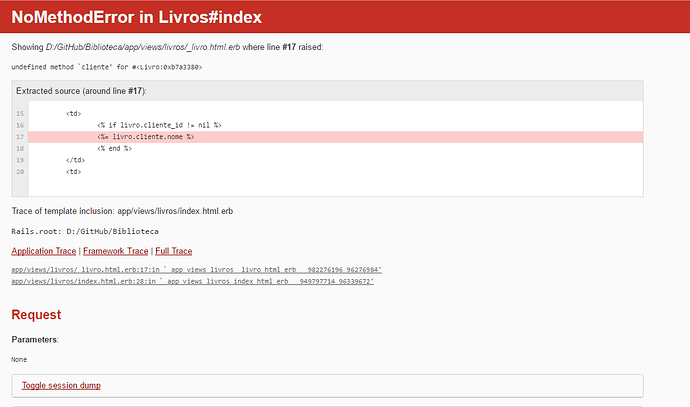Viewport: 690px width, 407px height.
Task: Click line number 15 in the gutter
Action: click(x=20, y=114)
